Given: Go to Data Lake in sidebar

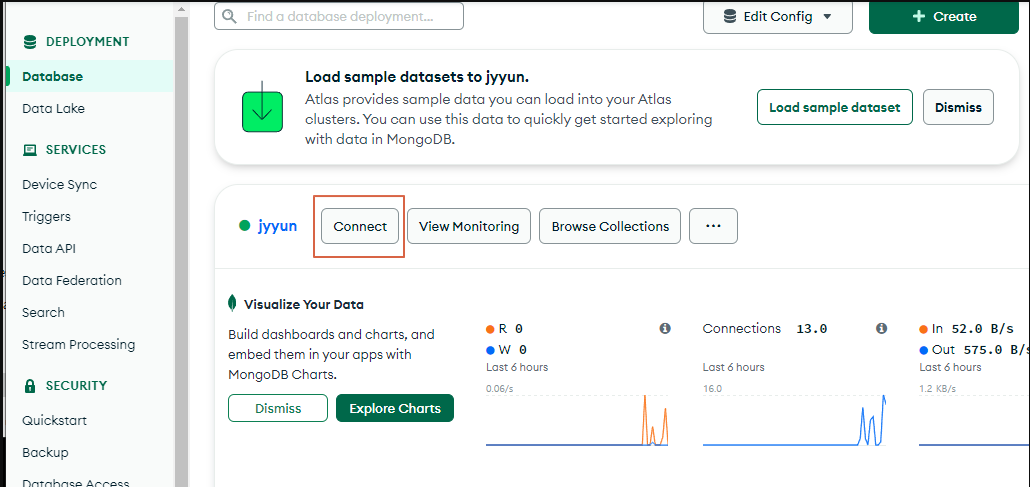Looking at the screenshot, I should pos(54,108).
